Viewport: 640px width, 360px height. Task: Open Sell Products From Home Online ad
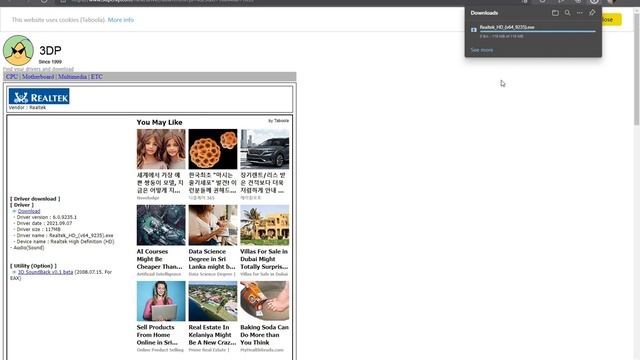pos(157,335)
